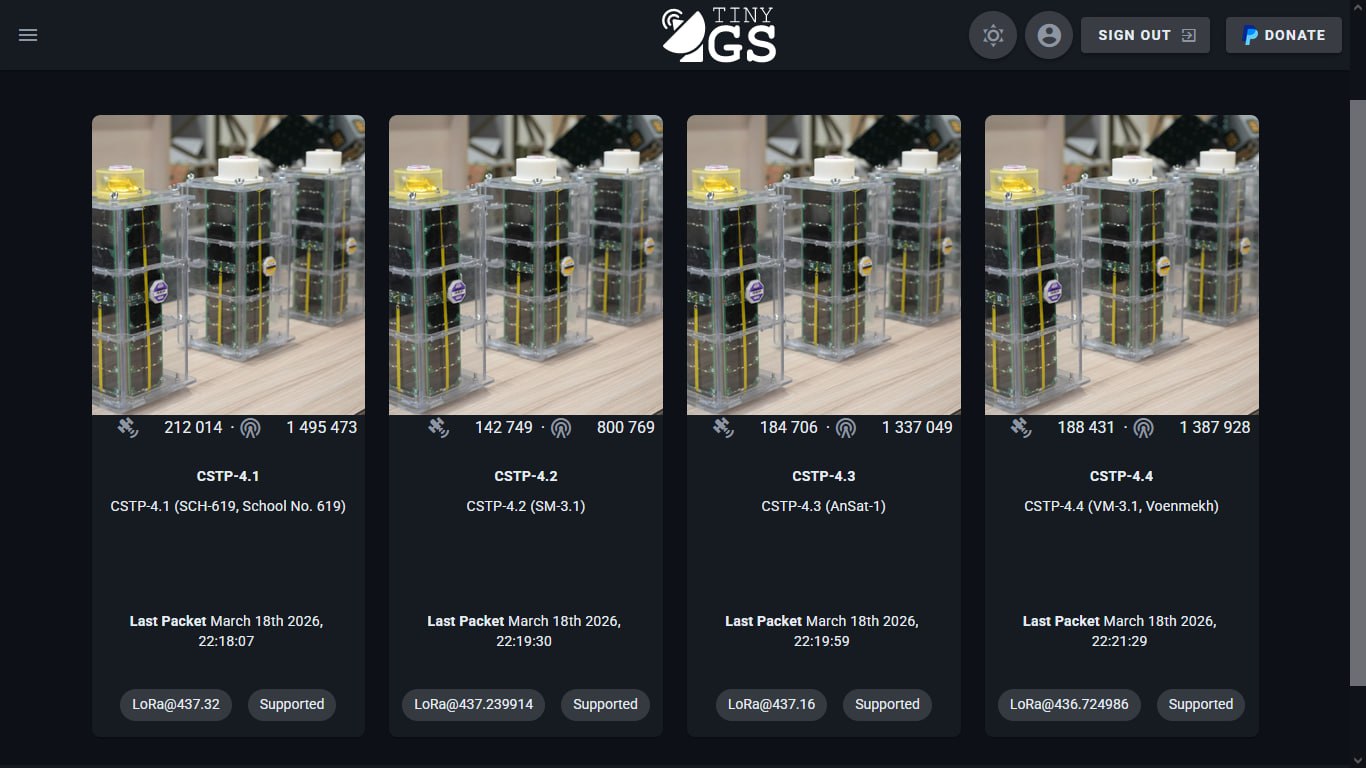Open the CSTP-4.4 card title

(x=1121, y=476)
